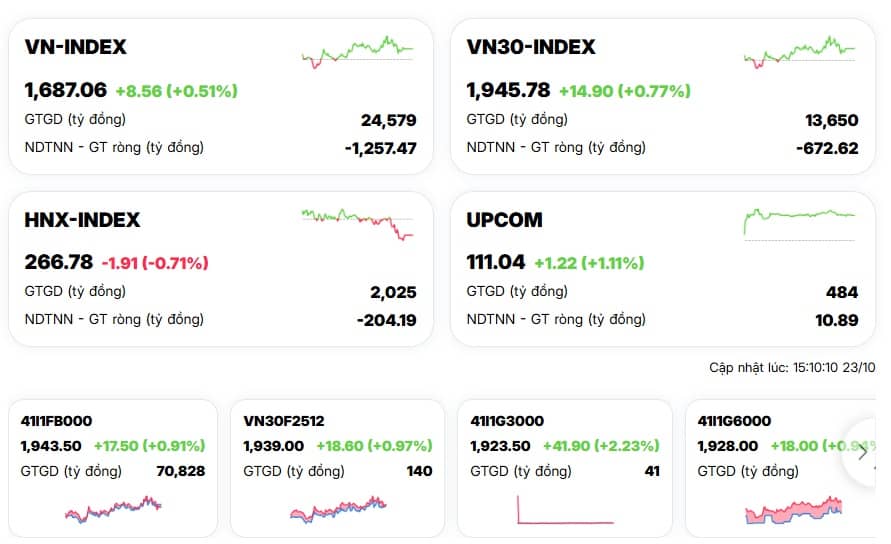This screenshot has height=544, width=891.
Task: Click the next arrow on the futures carousel
Action: (x=862, y=452)
